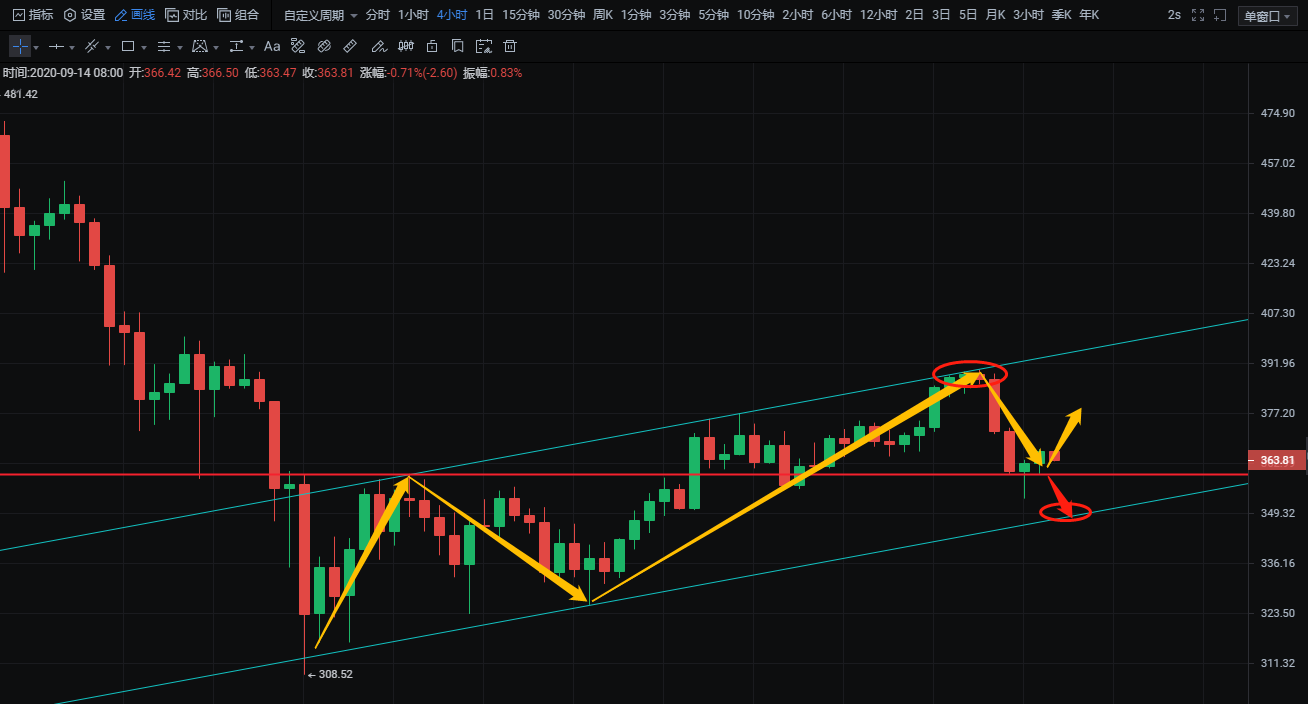Expand the horizontal line tool dropdown arrow
1308x704 pixels.
pyautogui.click(x=73, y=47)
